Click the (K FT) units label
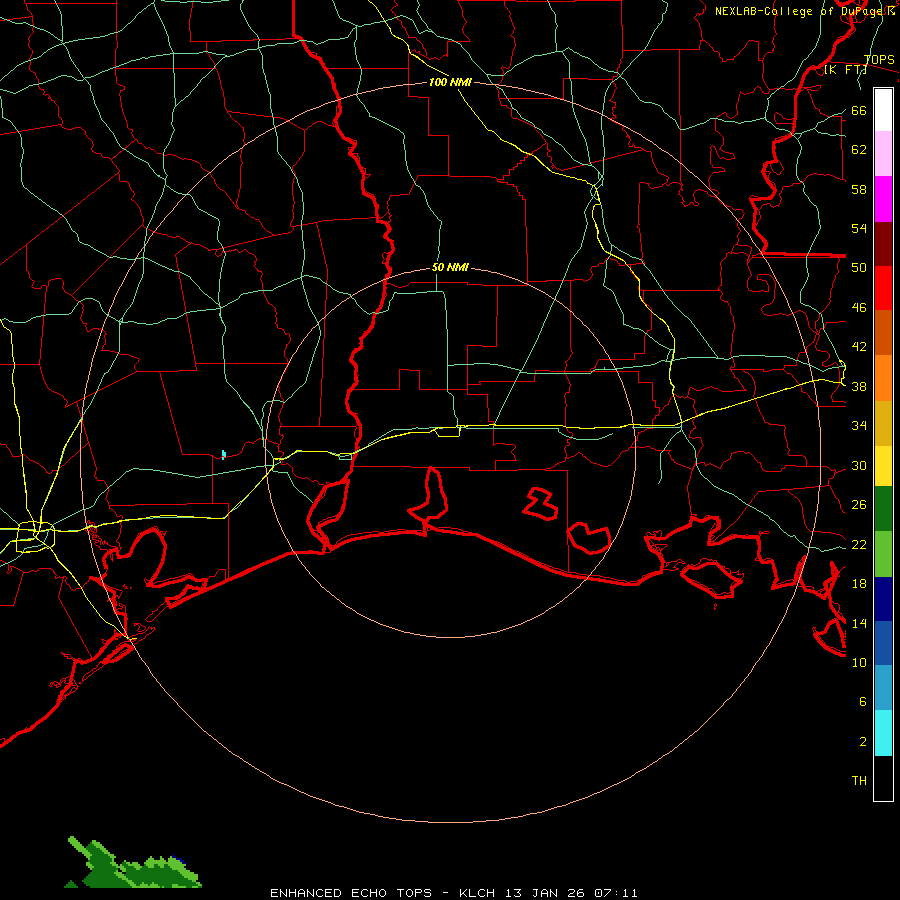This screenshot has width=900, height=900. tap(845, 70)
